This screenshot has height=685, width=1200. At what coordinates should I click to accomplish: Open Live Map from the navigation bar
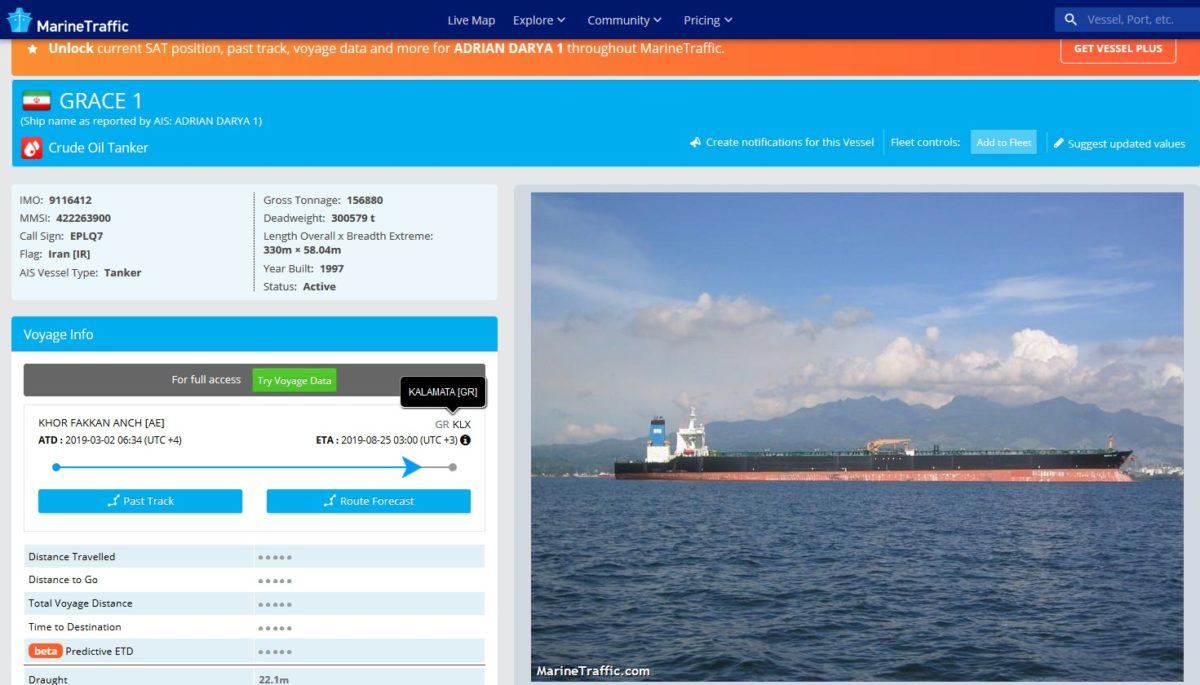pos(471,20)
